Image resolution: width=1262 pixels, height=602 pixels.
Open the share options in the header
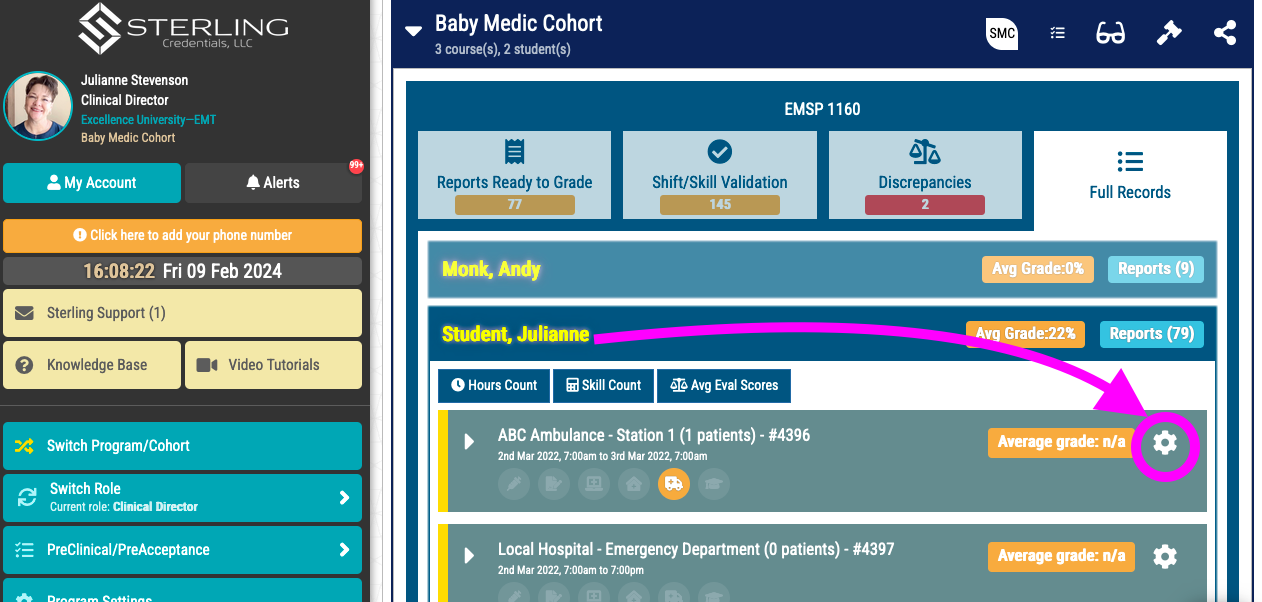tap(1225, 32)
